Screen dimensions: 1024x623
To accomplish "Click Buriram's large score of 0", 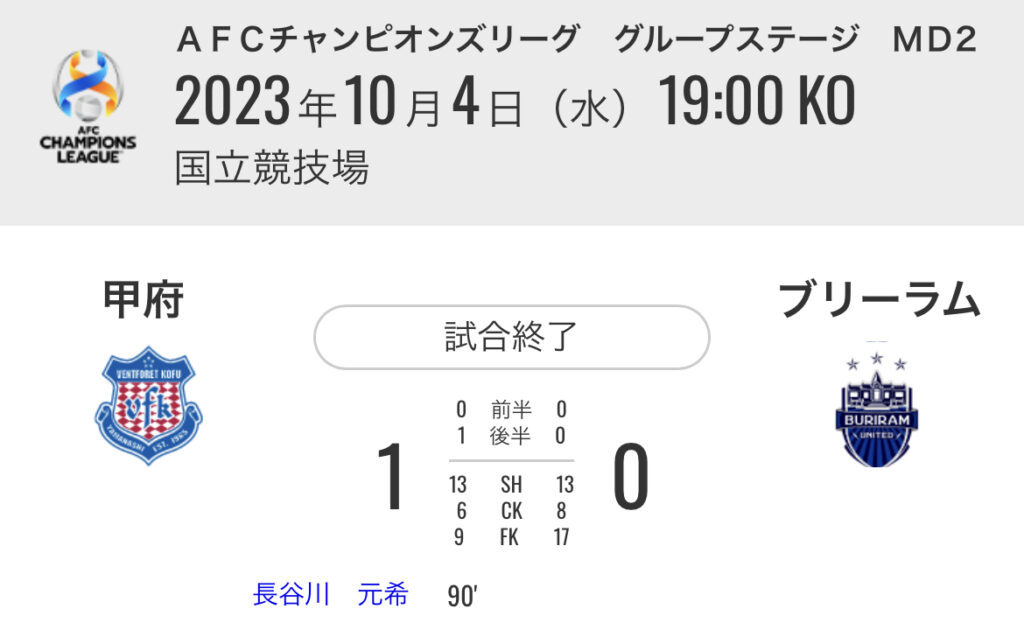I will (630, 477).
